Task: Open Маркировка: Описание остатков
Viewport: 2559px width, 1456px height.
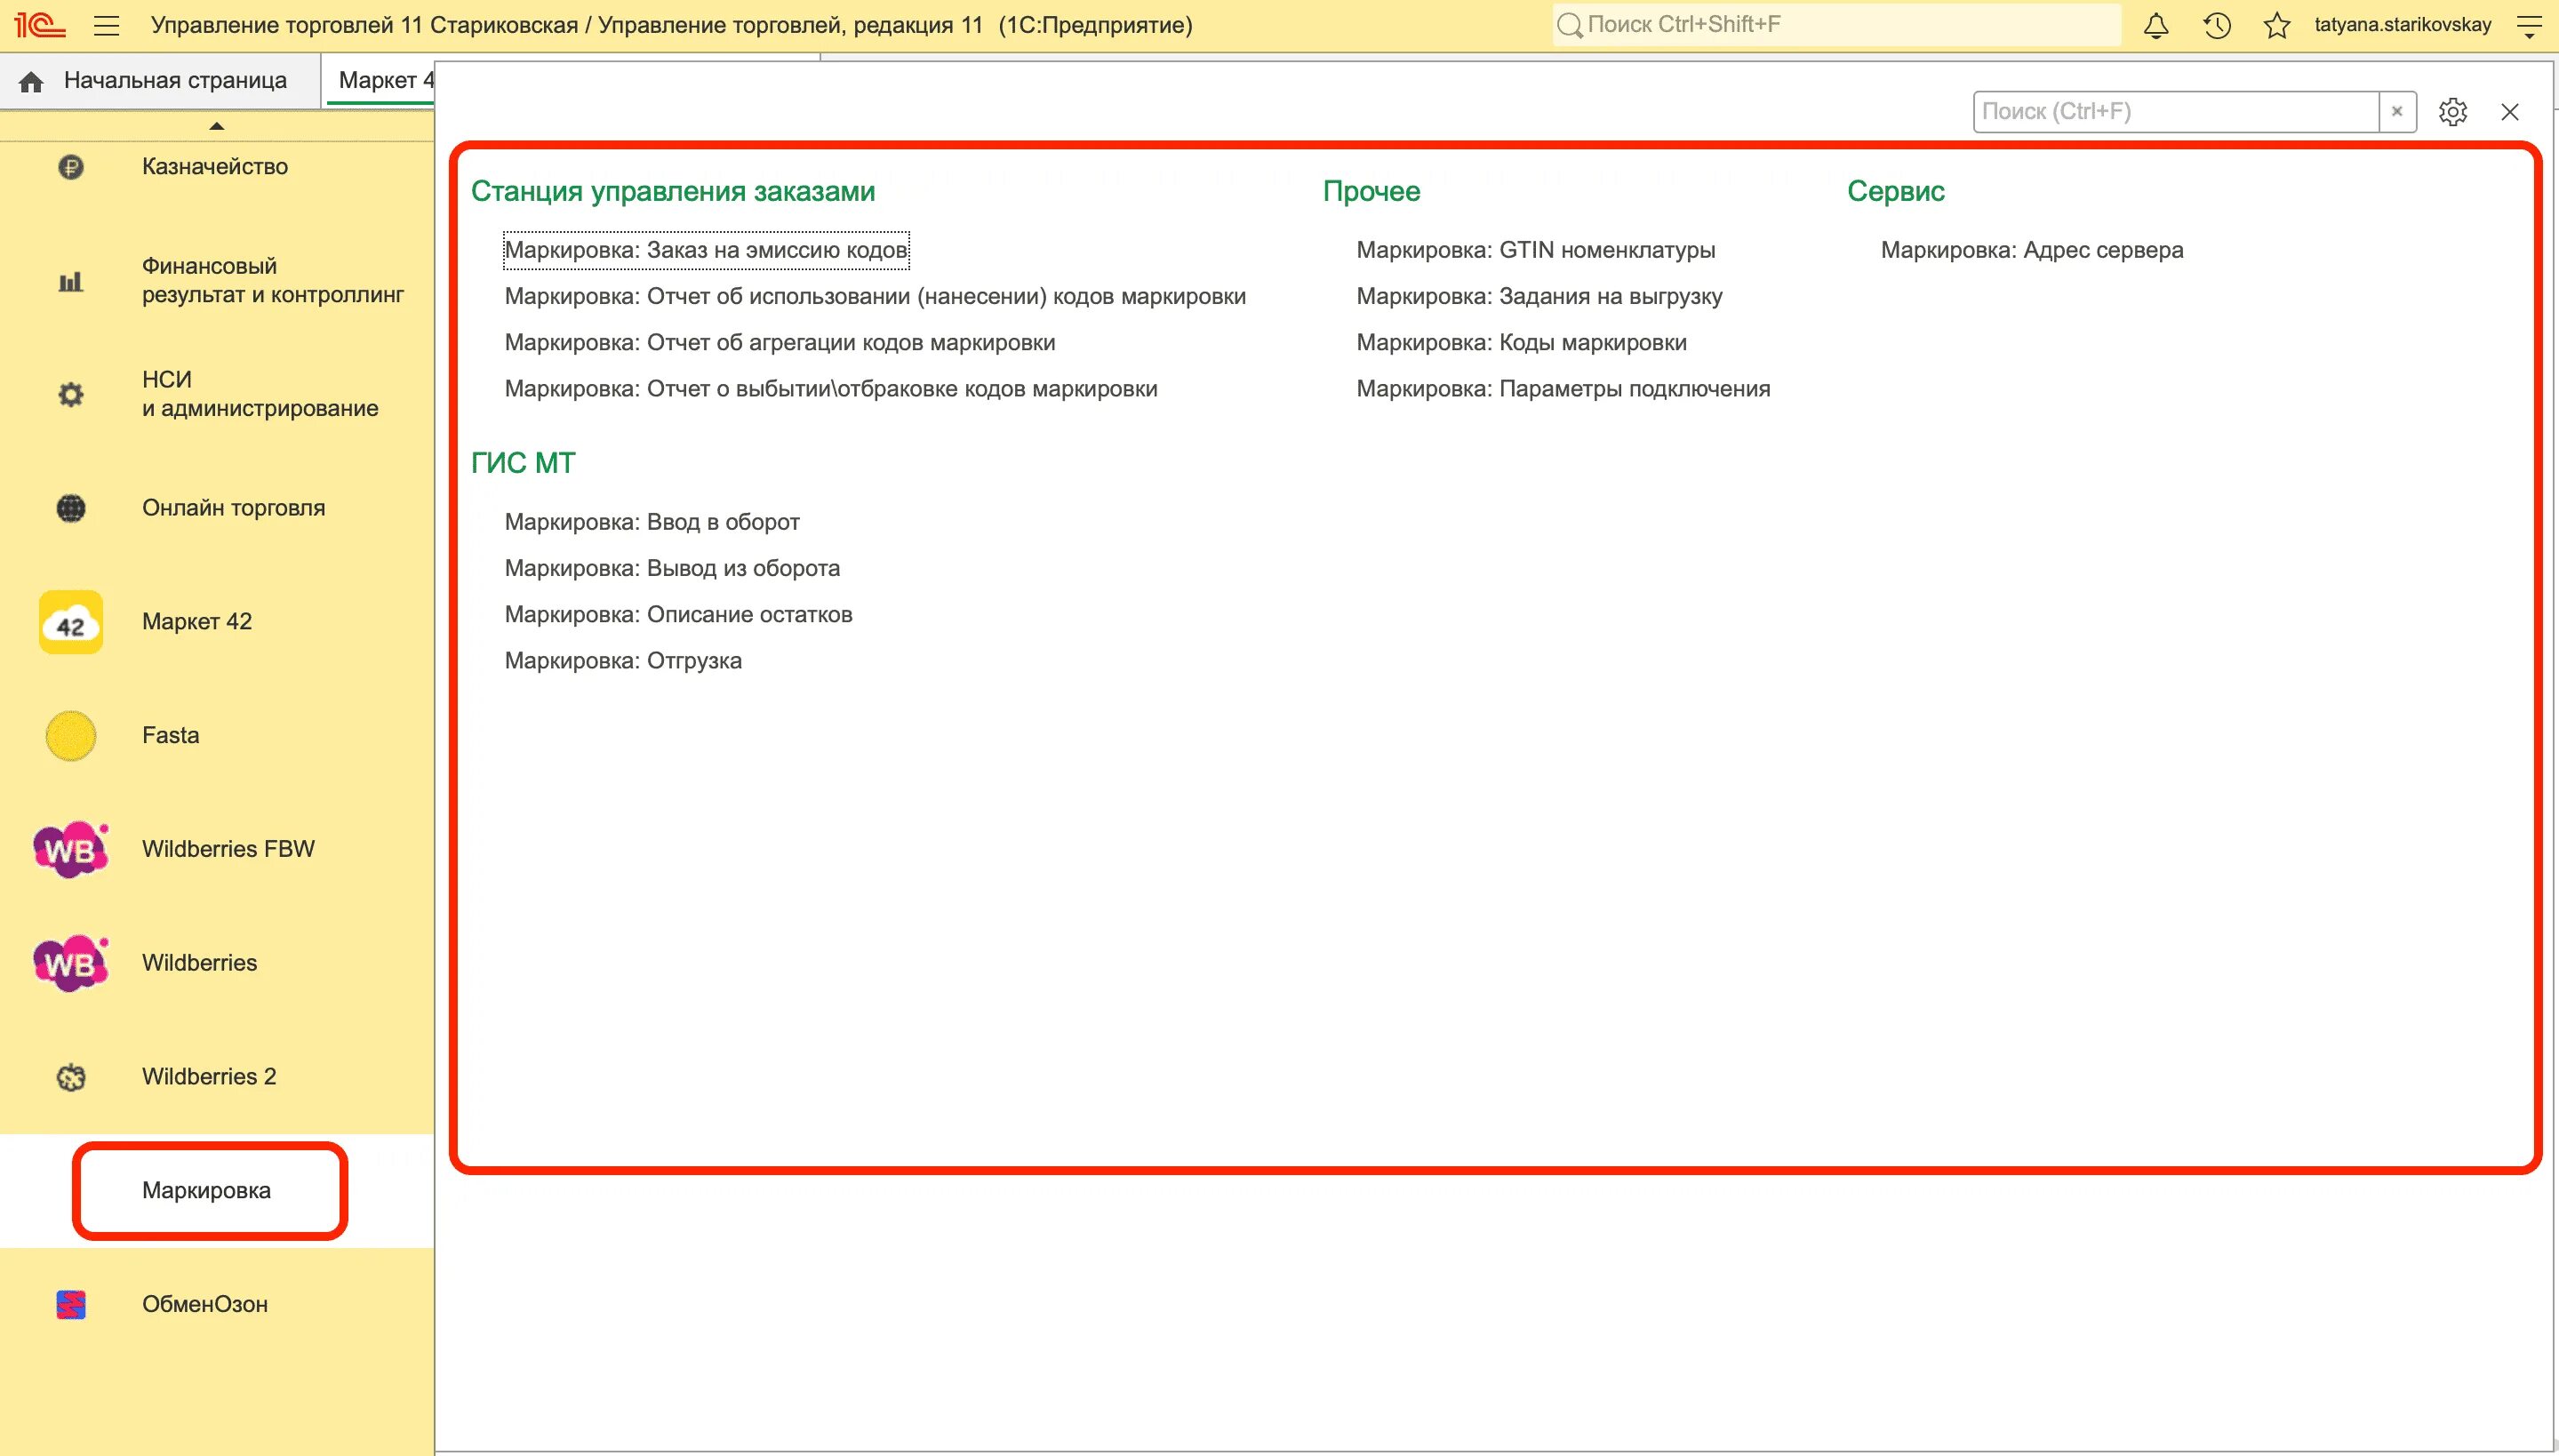Action: click(678, 614)
